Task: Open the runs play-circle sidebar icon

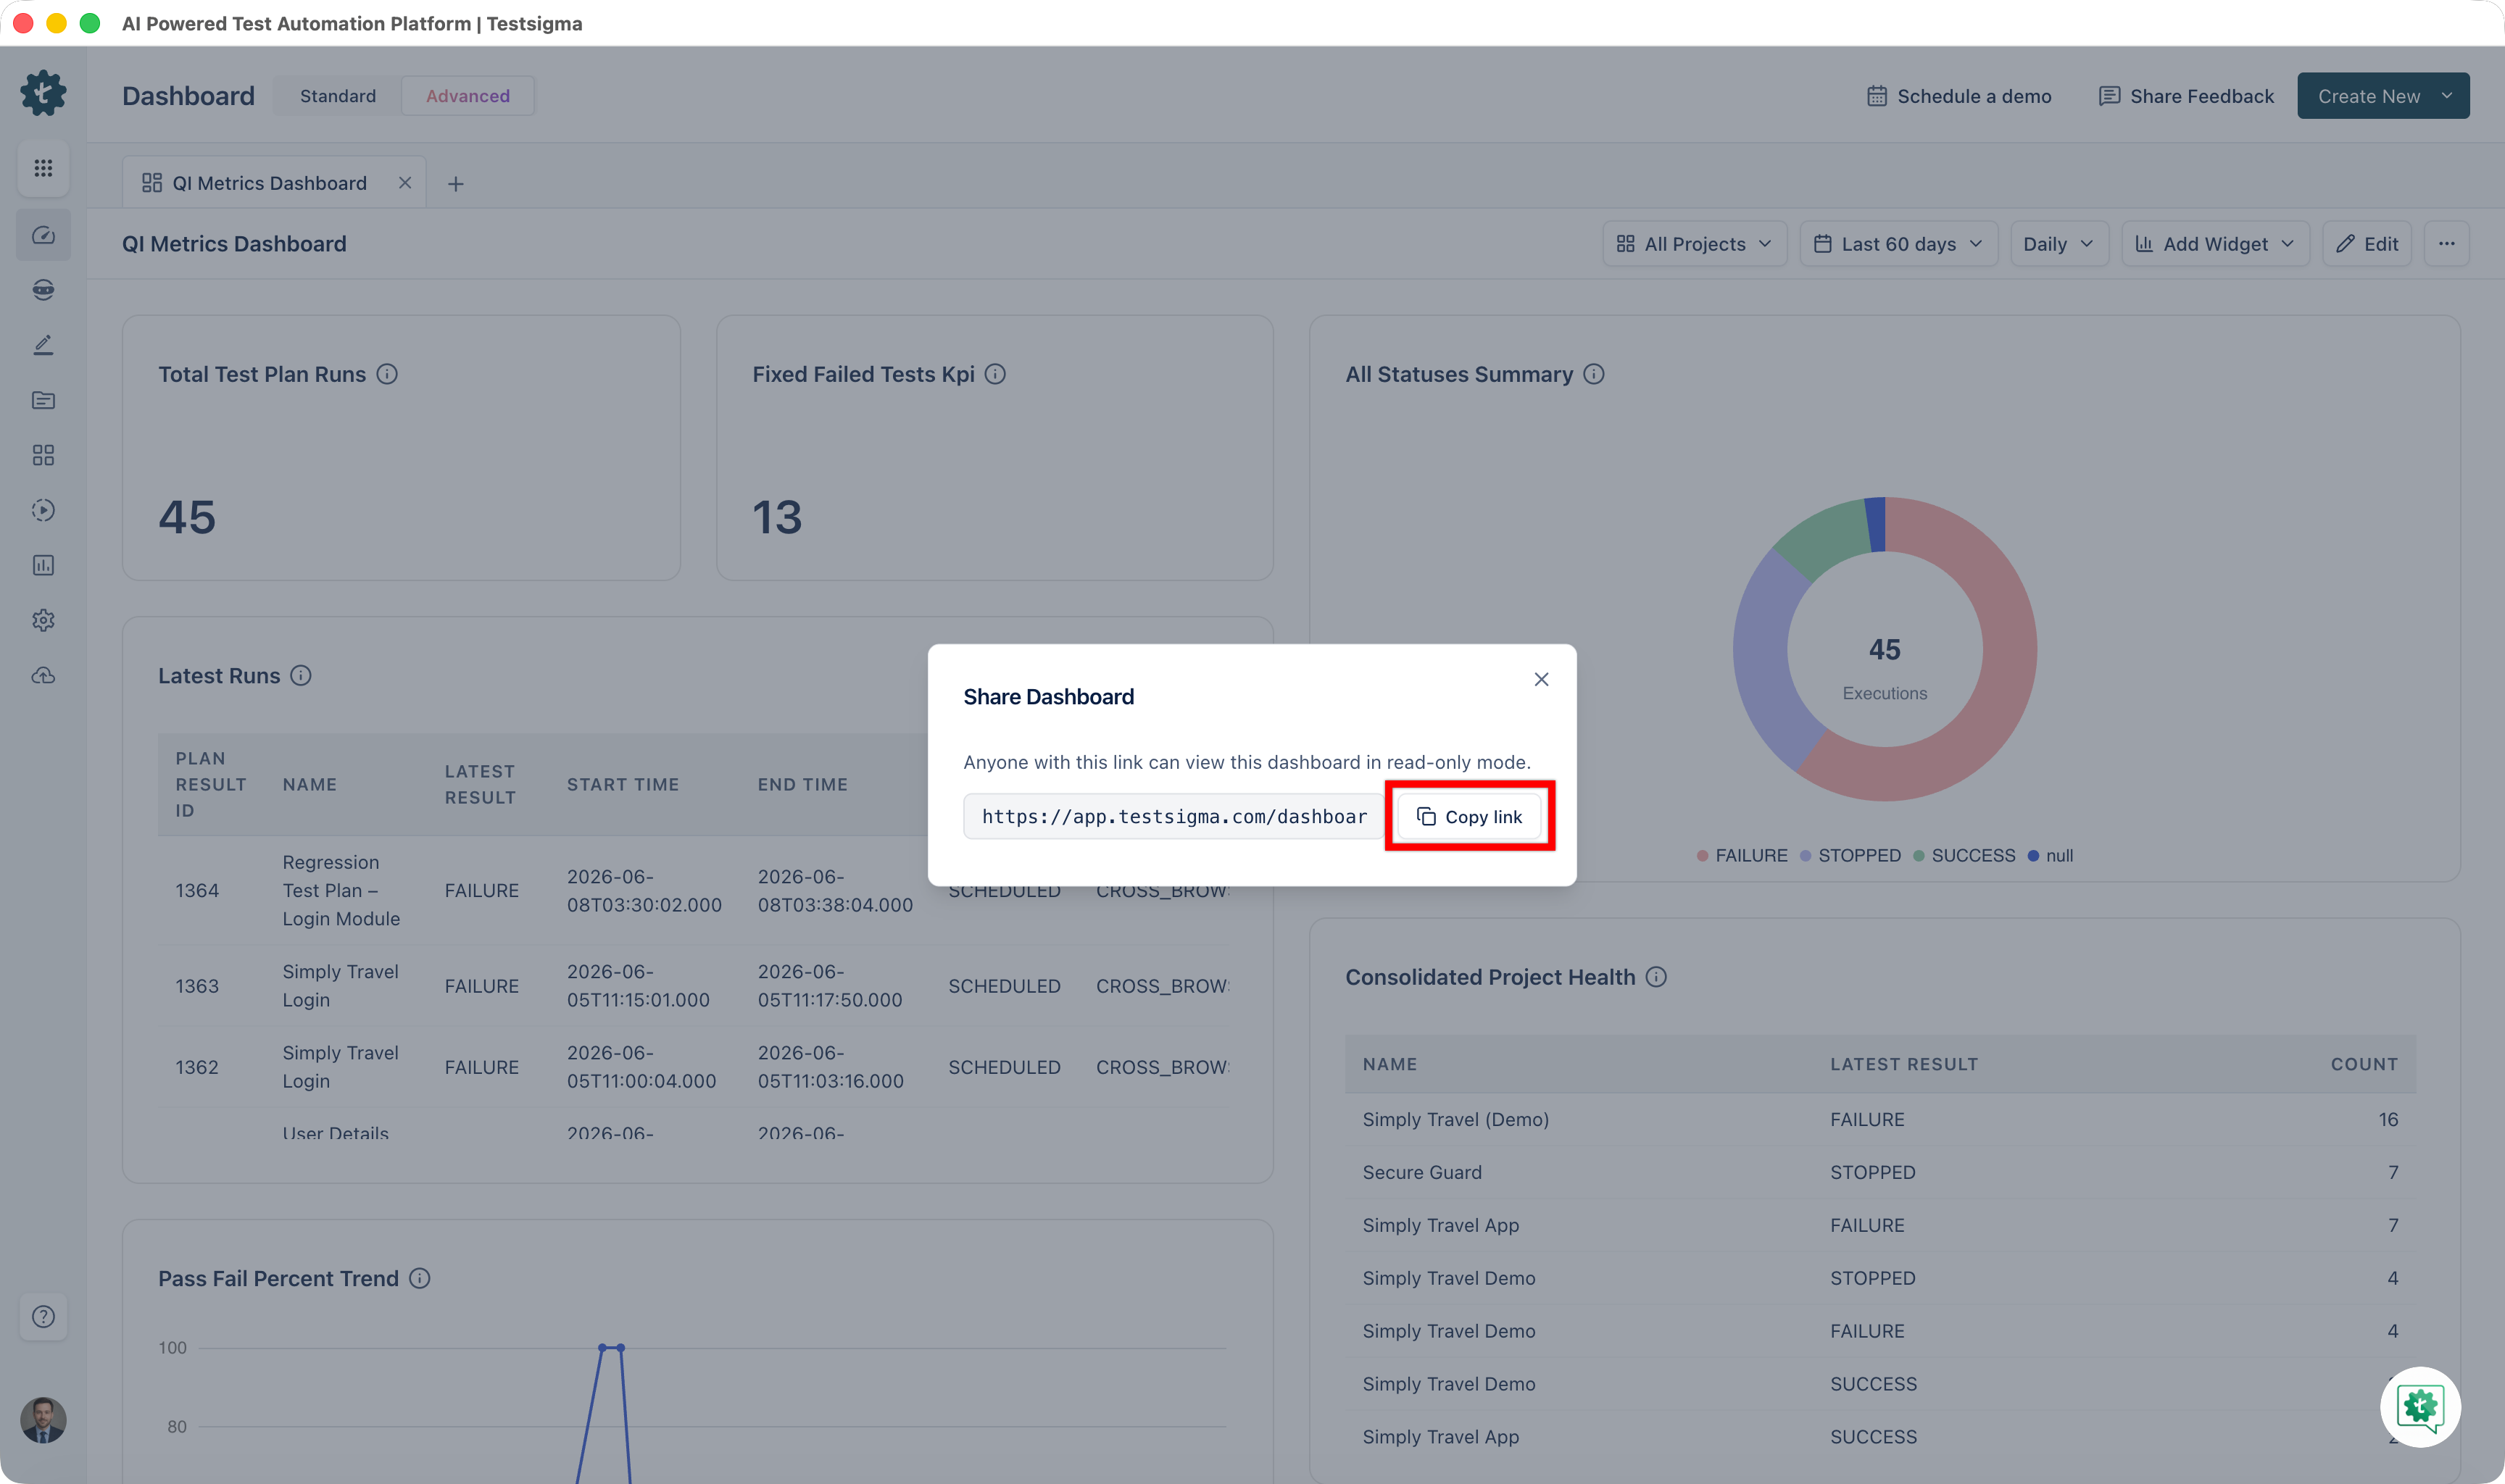Action: click(x=43, y=510)
